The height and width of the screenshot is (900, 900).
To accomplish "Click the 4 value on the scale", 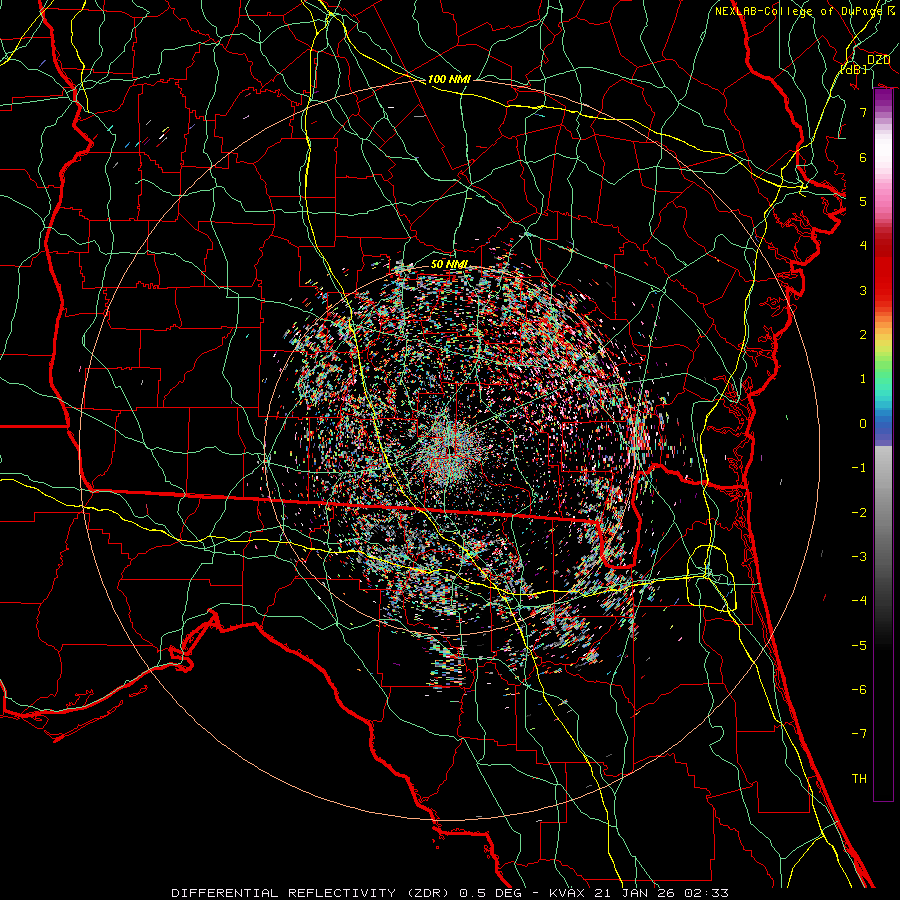I will 863,246.
